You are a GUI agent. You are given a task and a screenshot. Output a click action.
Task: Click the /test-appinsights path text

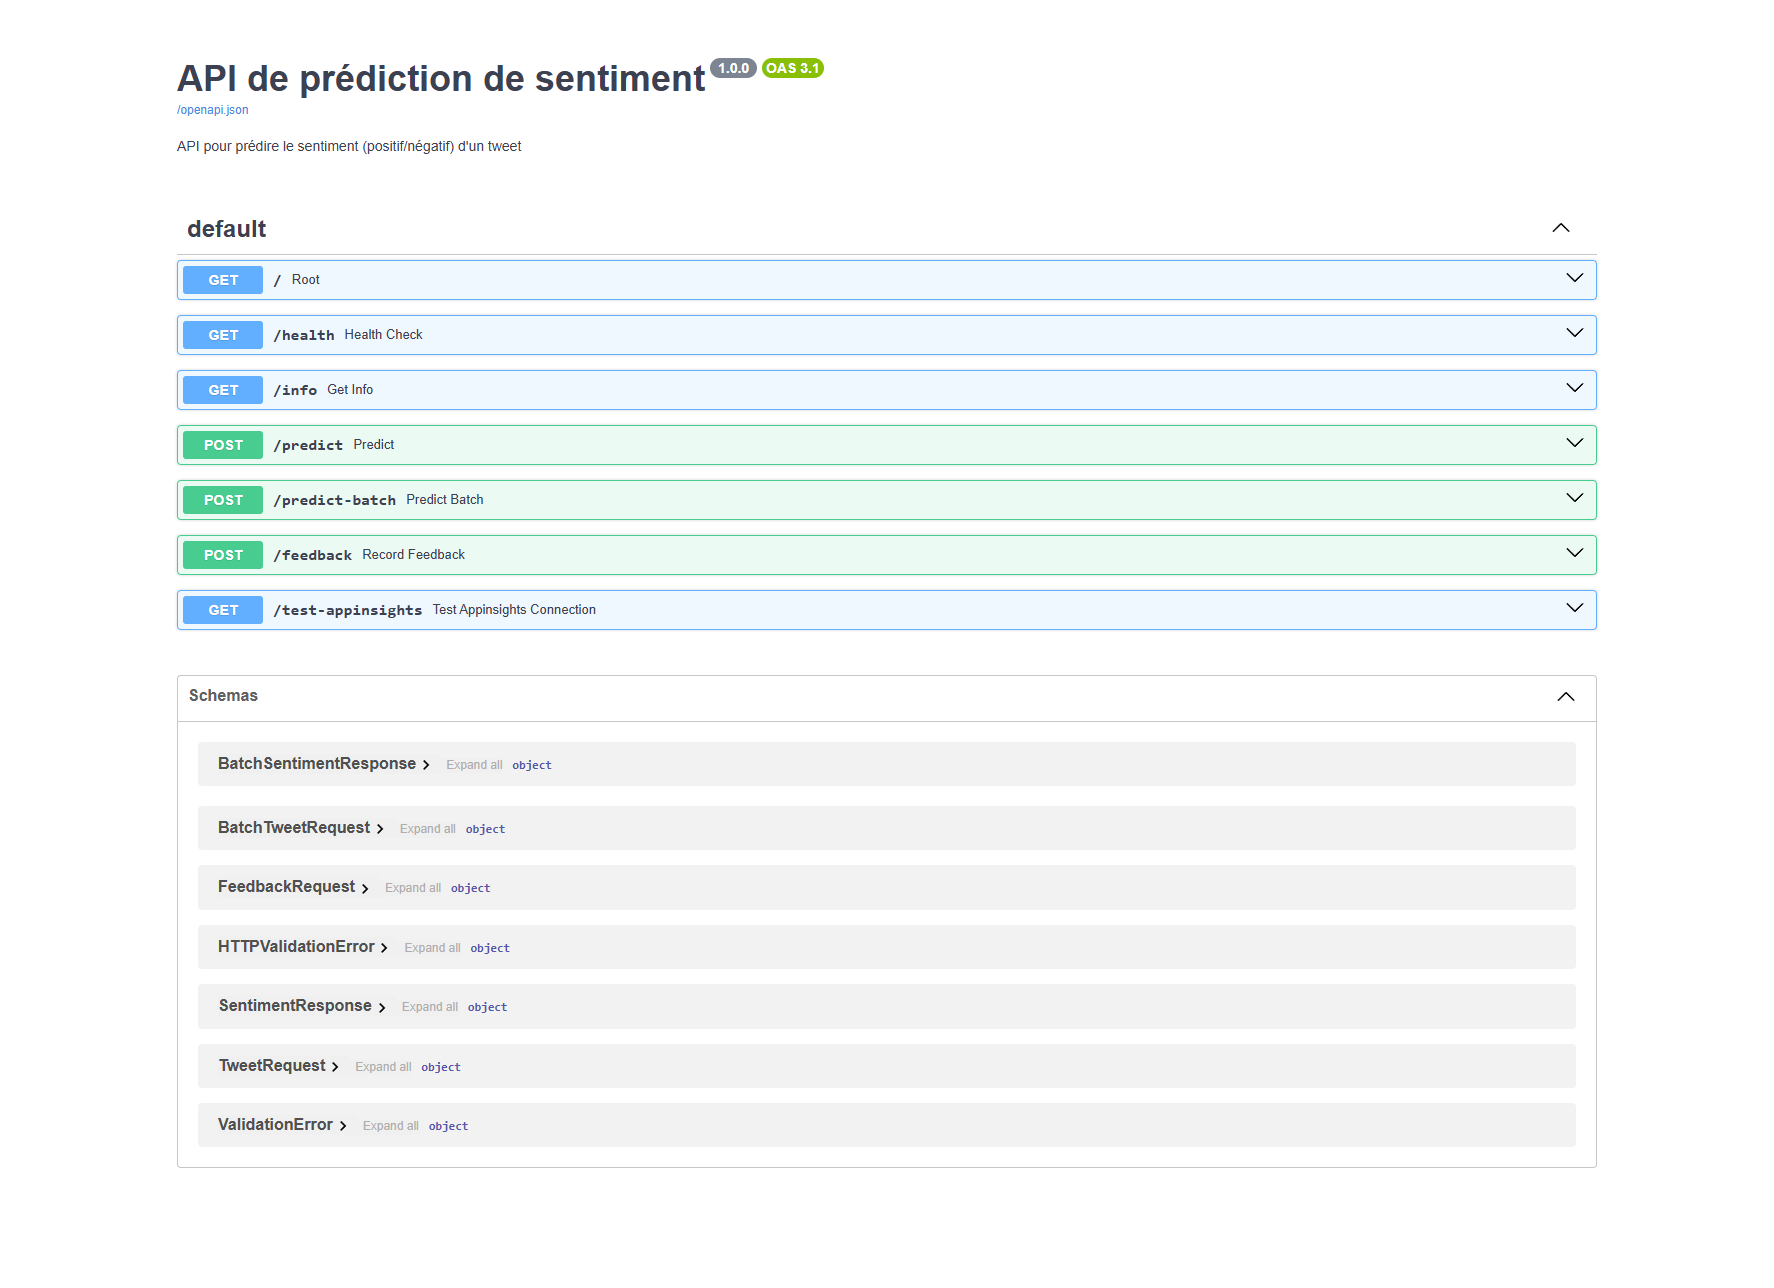pos(348,610)
